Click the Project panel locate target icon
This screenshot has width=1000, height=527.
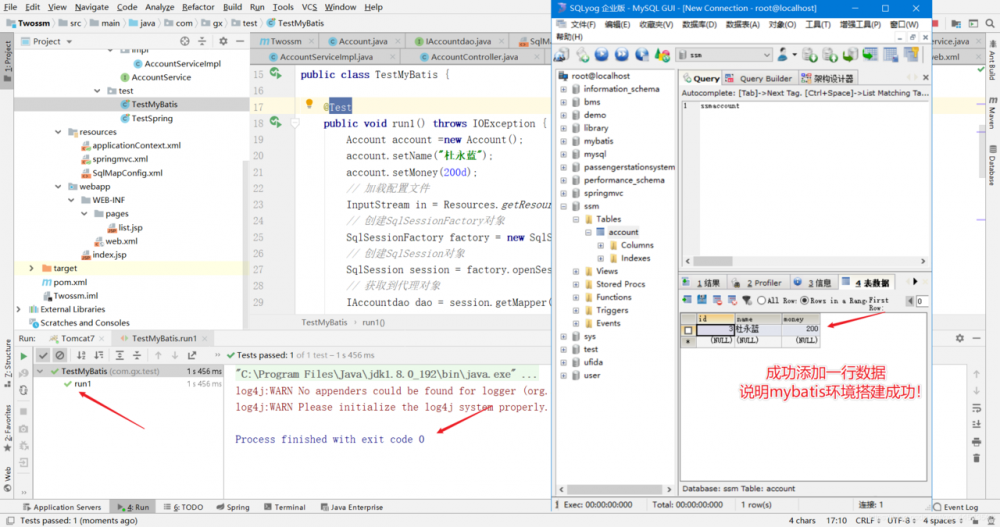186,41
